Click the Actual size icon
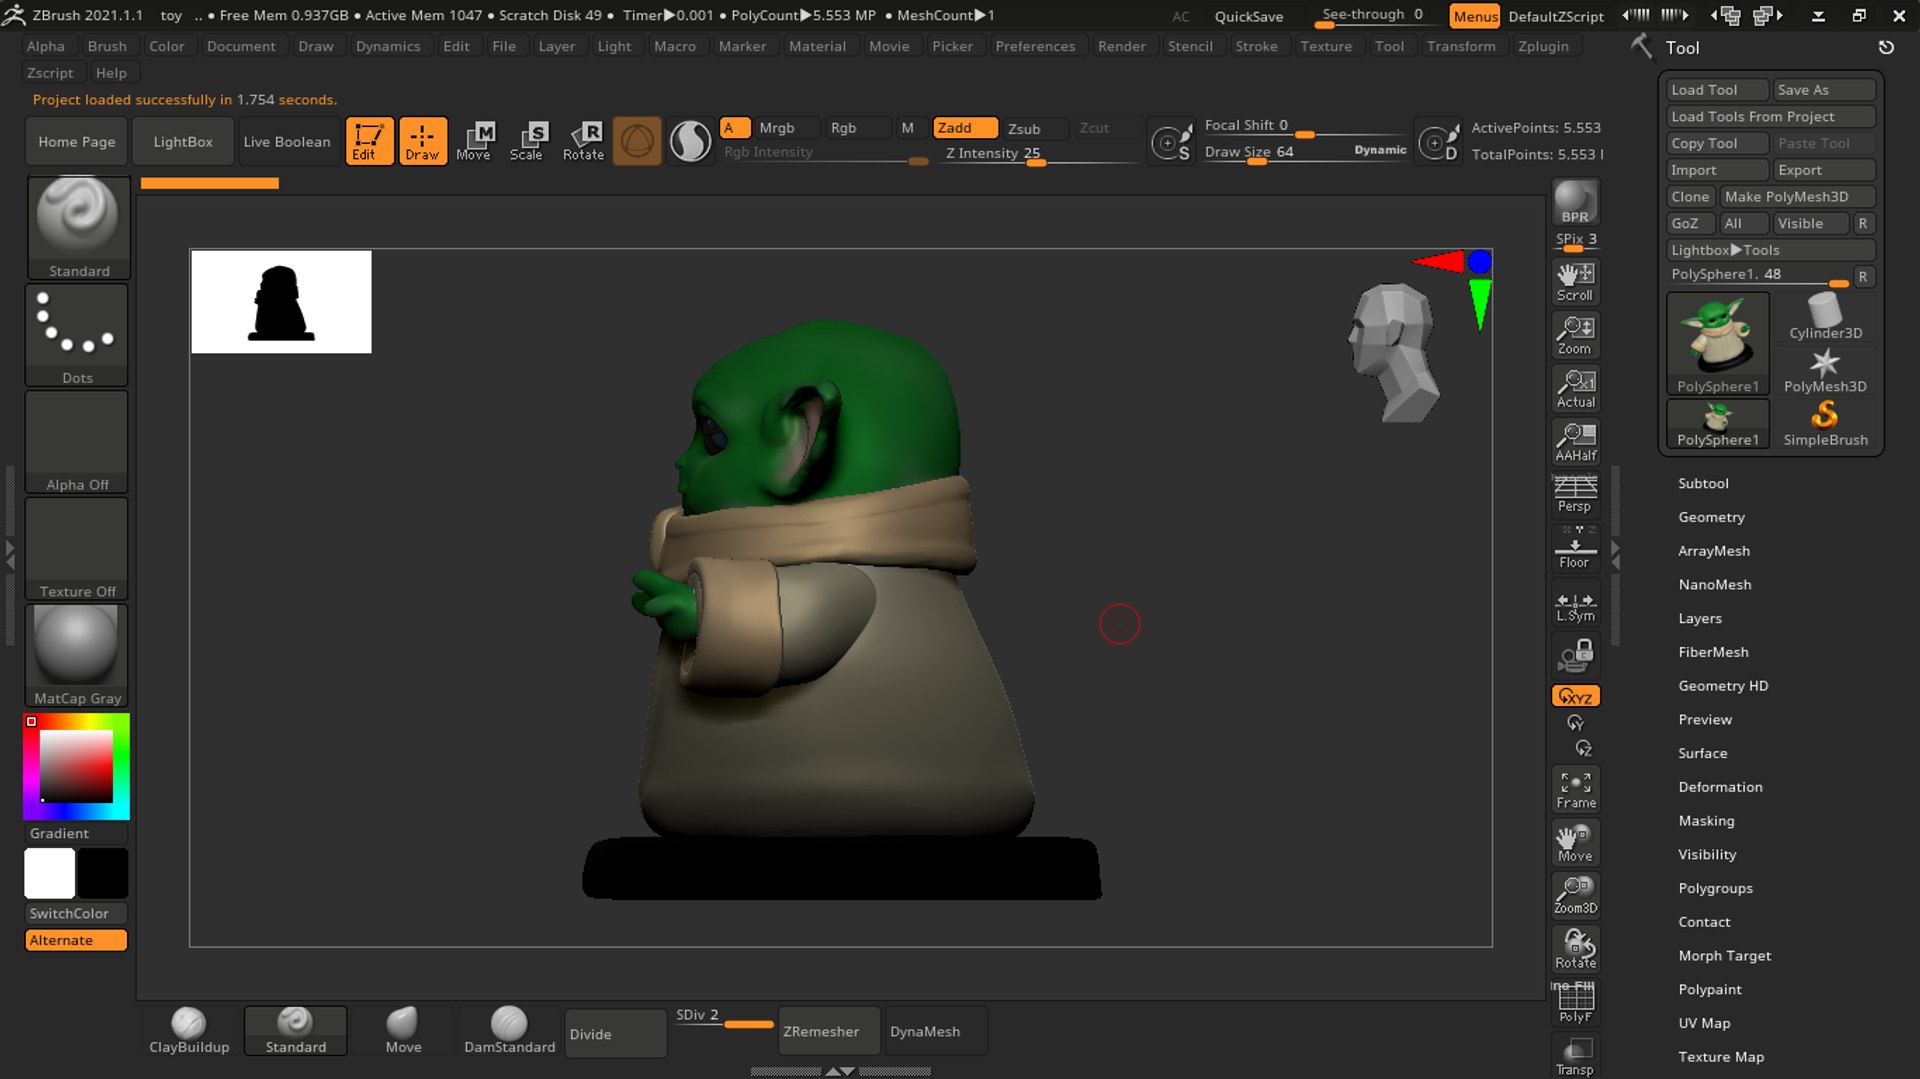 [1575, 389]
